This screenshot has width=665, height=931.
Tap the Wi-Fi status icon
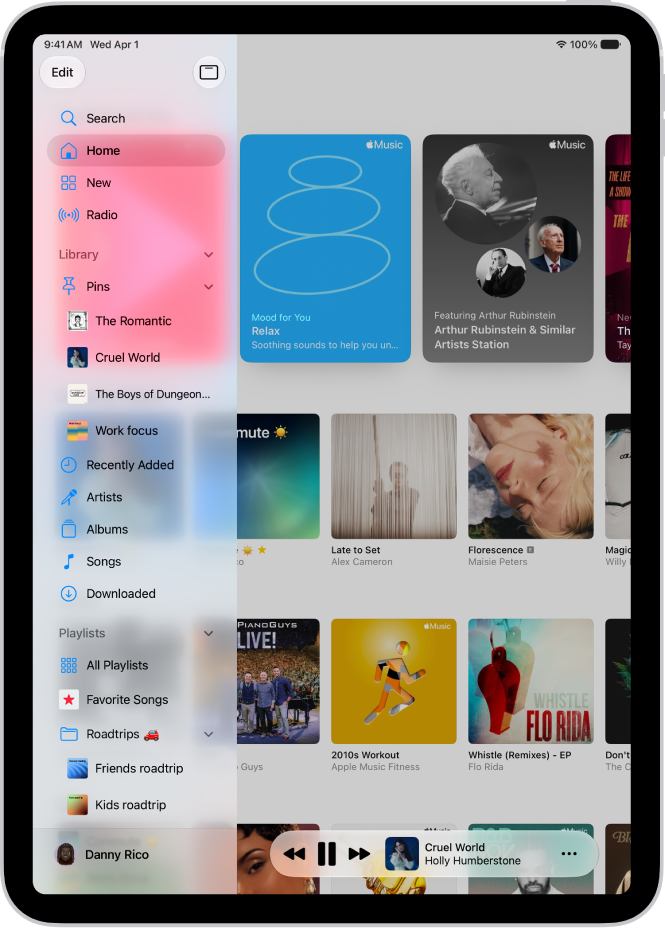pyautogui.click(x=561, y=45)
